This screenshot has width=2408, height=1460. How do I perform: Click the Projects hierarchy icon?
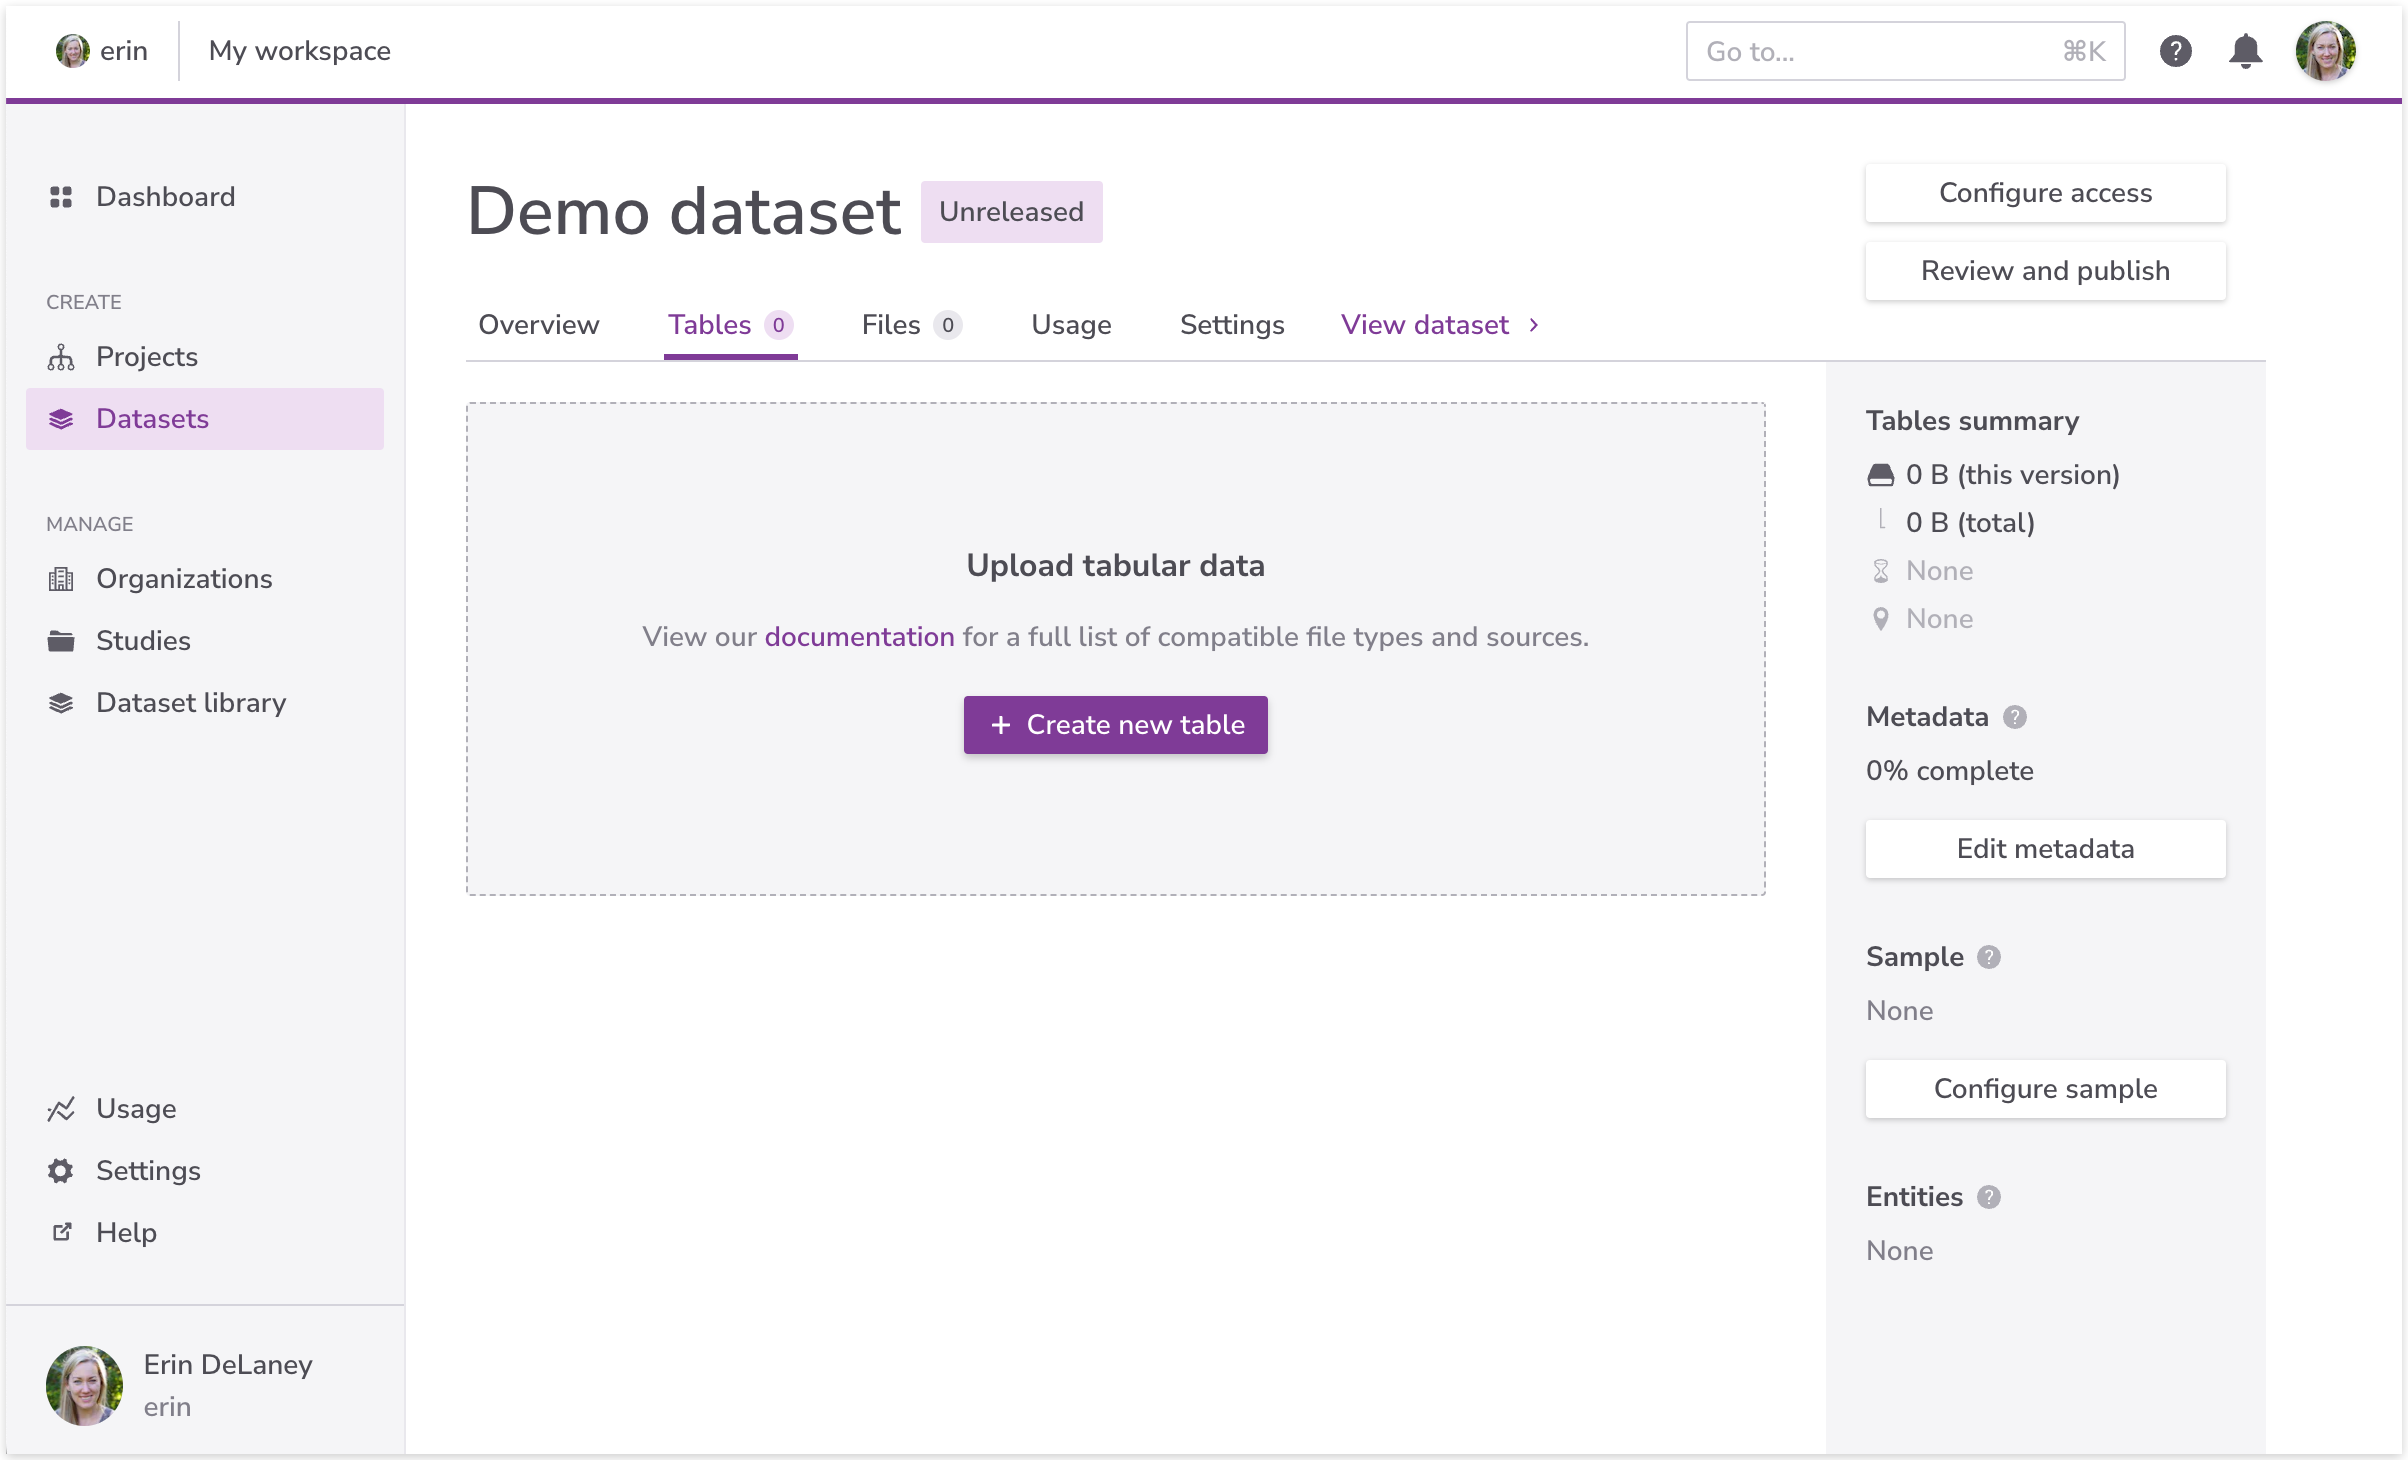[61, 357]
